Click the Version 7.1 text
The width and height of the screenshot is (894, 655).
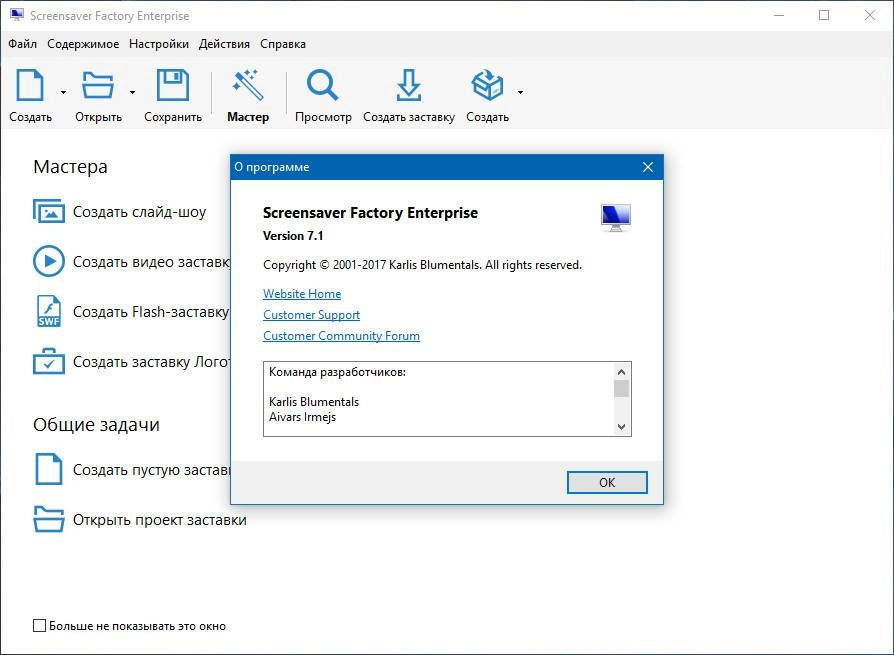293,236
